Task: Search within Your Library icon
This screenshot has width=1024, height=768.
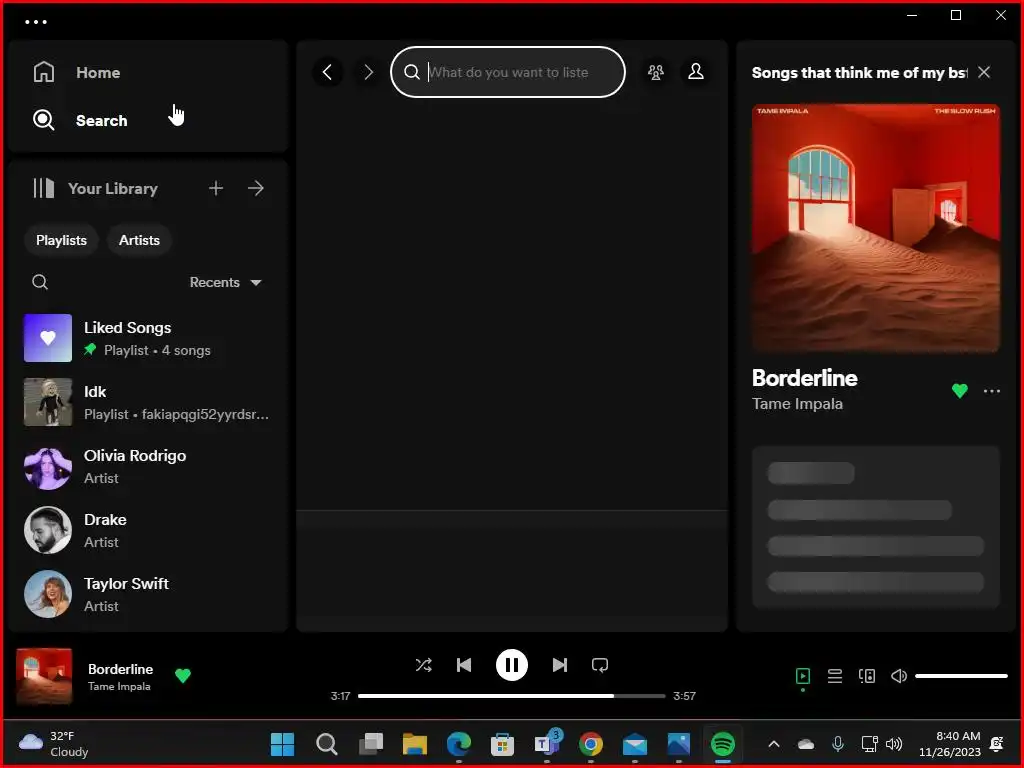Action: 40,282
